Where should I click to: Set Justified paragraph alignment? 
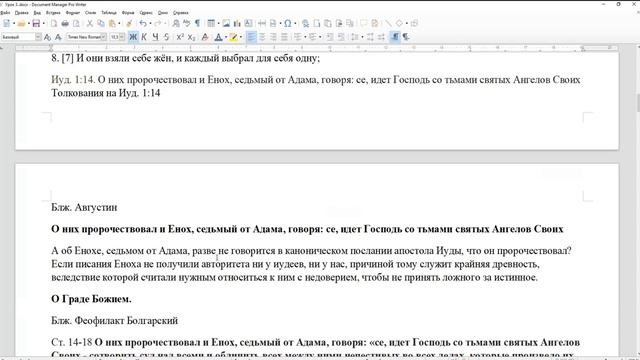(284, 37)
